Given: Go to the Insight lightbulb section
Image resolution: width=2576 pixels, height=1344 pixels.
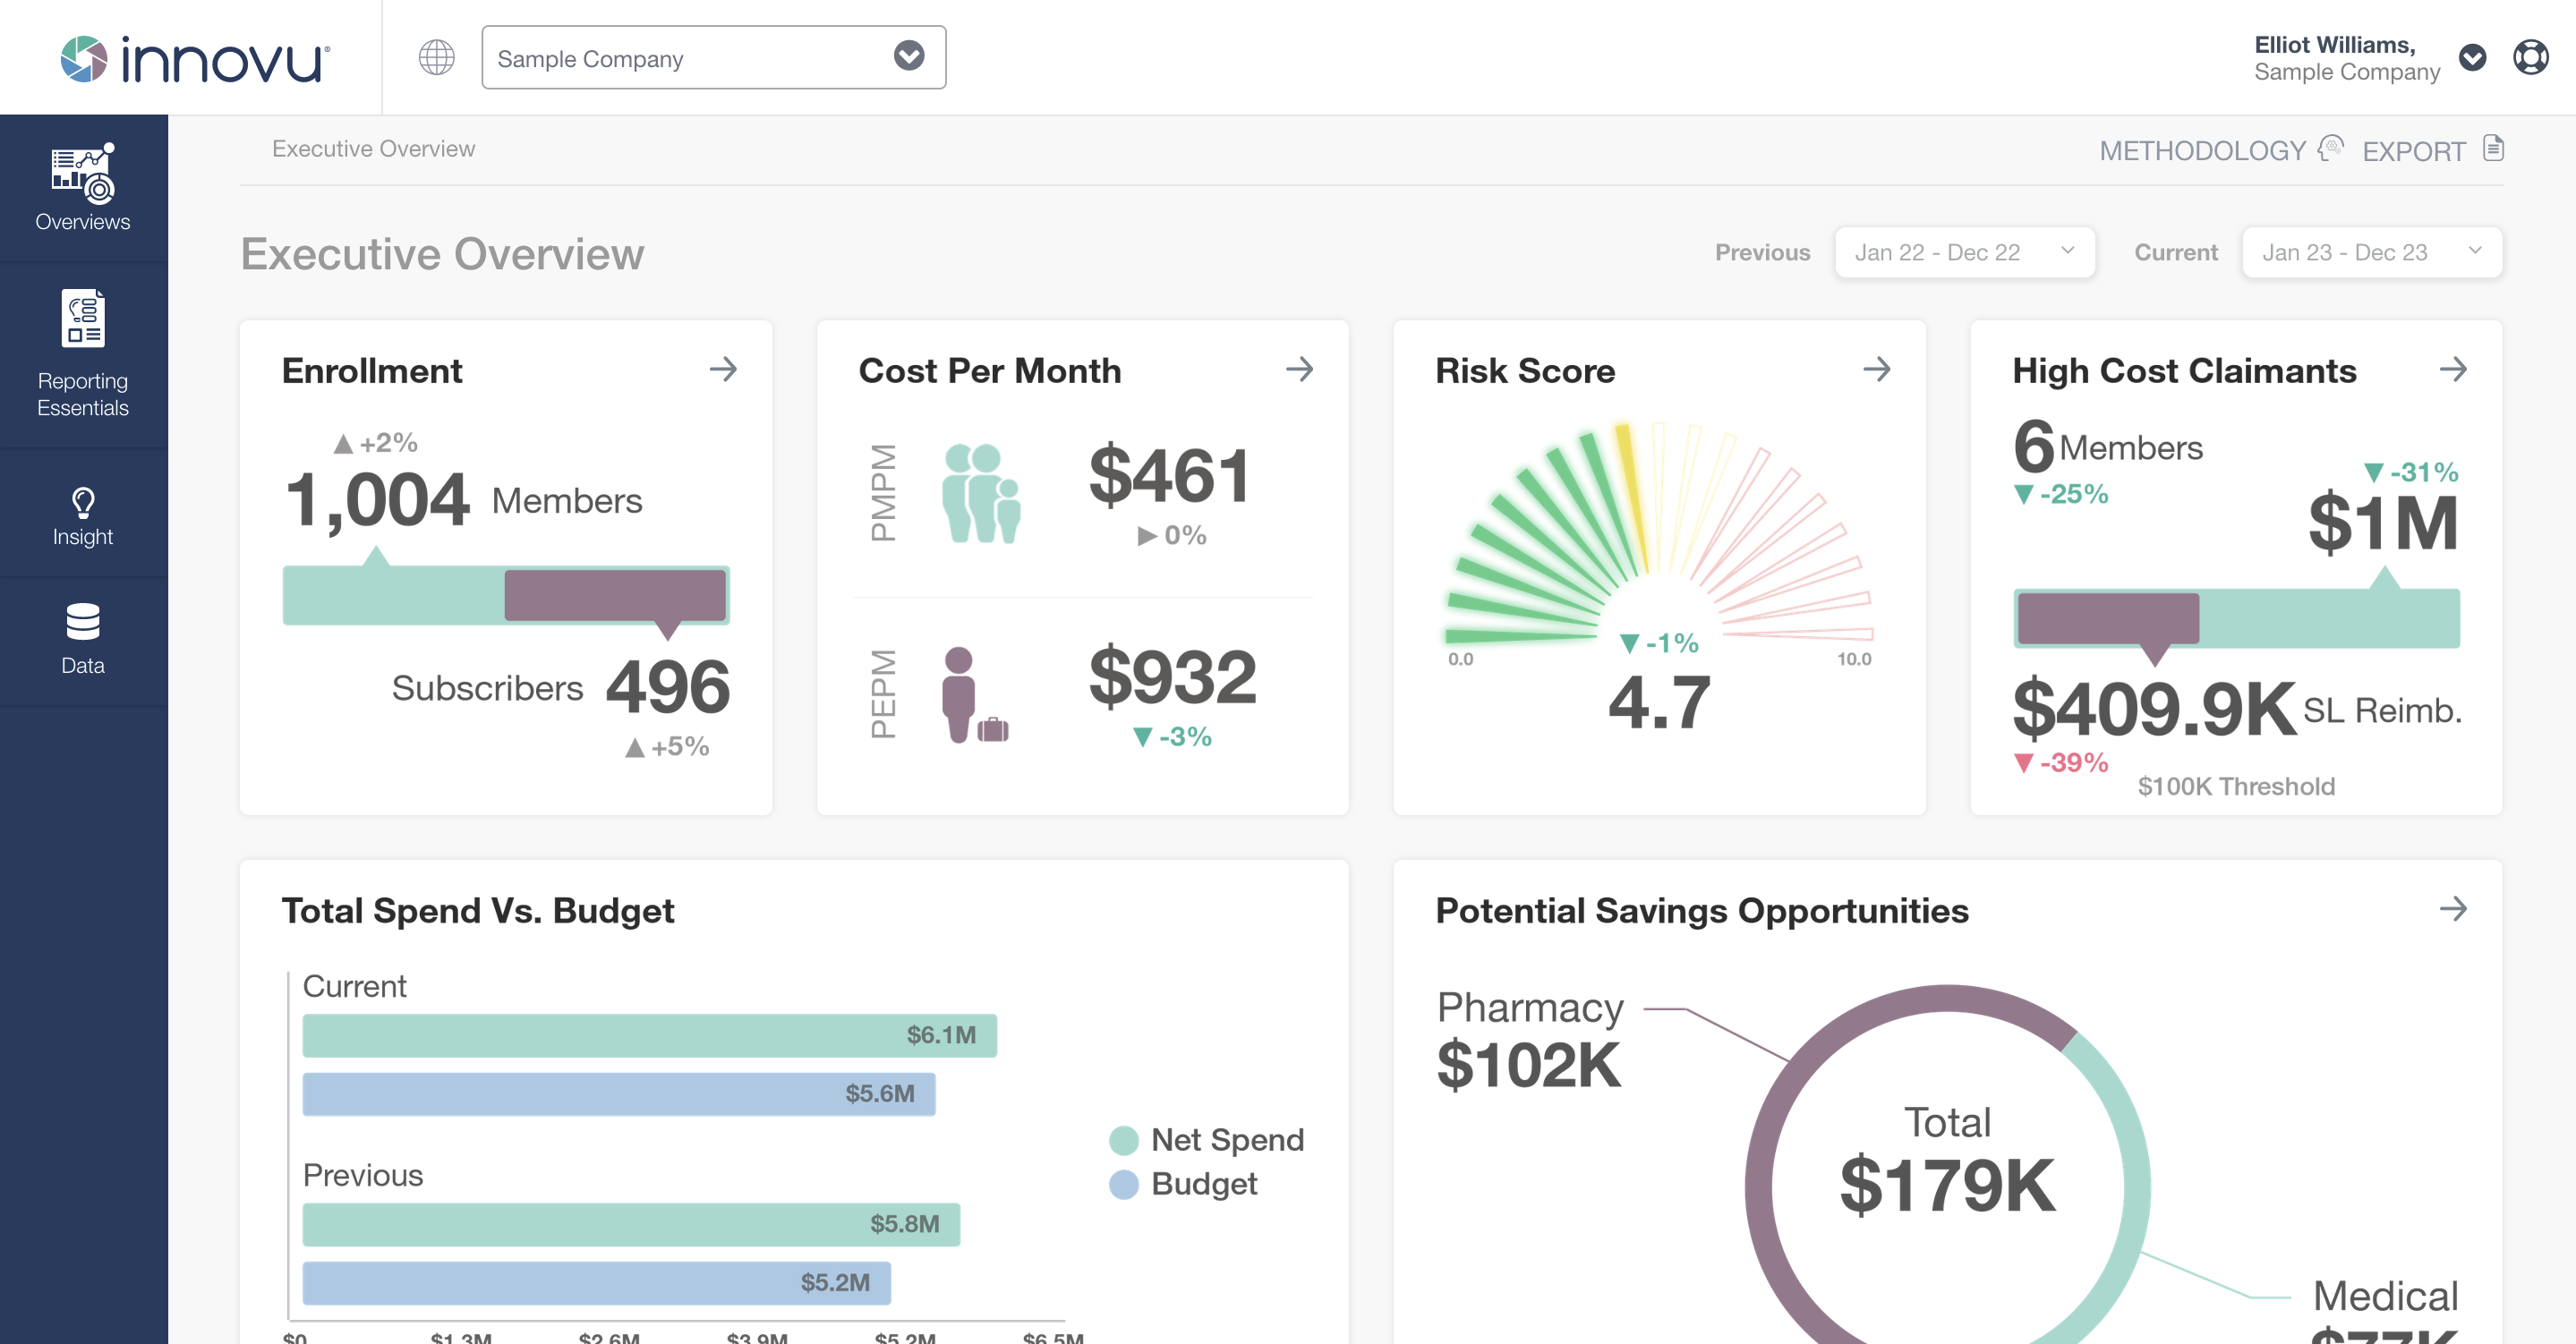Looking at the screenshot, I should click(83, 516).
